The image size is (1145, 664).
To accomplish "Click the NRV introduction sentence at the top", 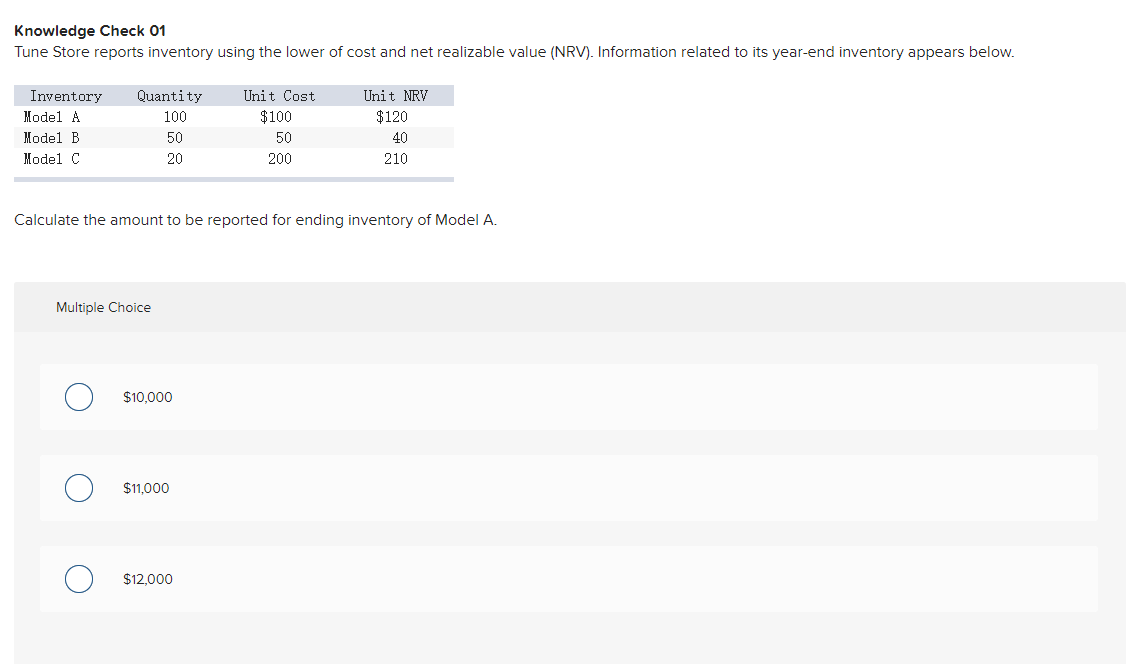I will pos(513,51).
